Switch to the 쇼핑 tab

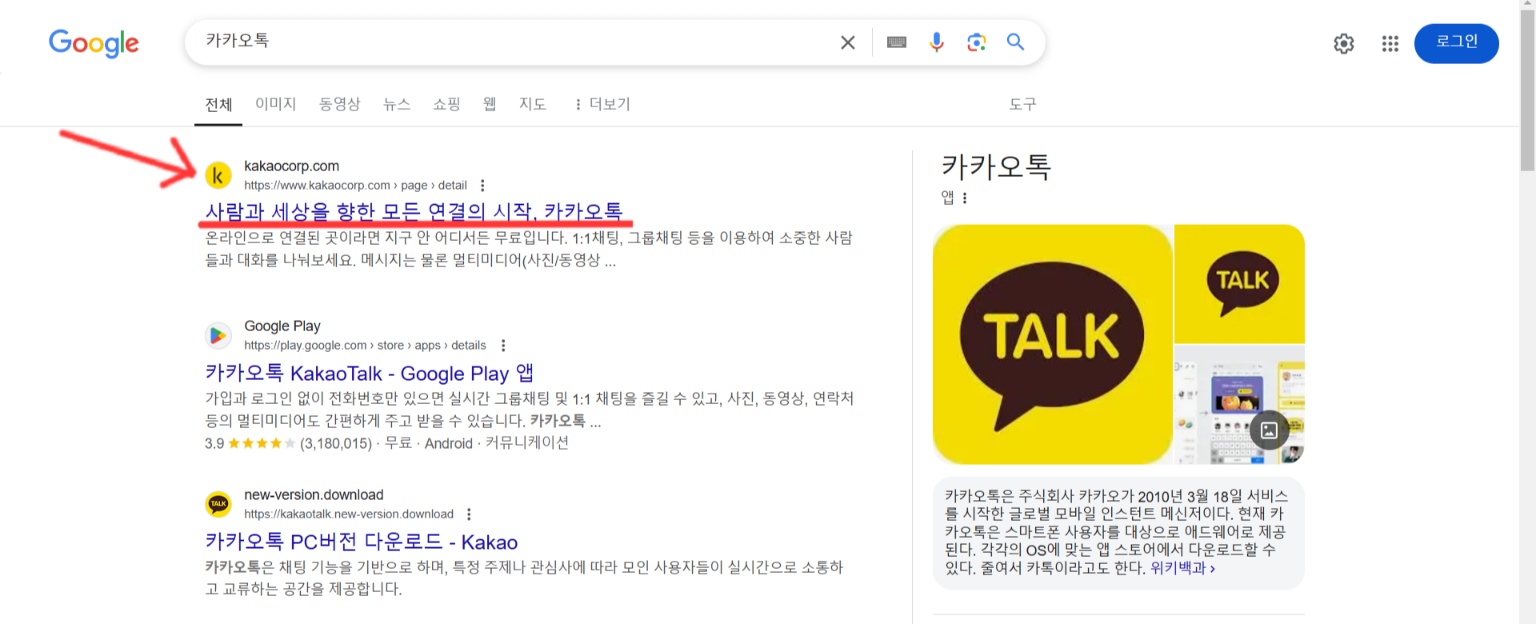(447, 104)
